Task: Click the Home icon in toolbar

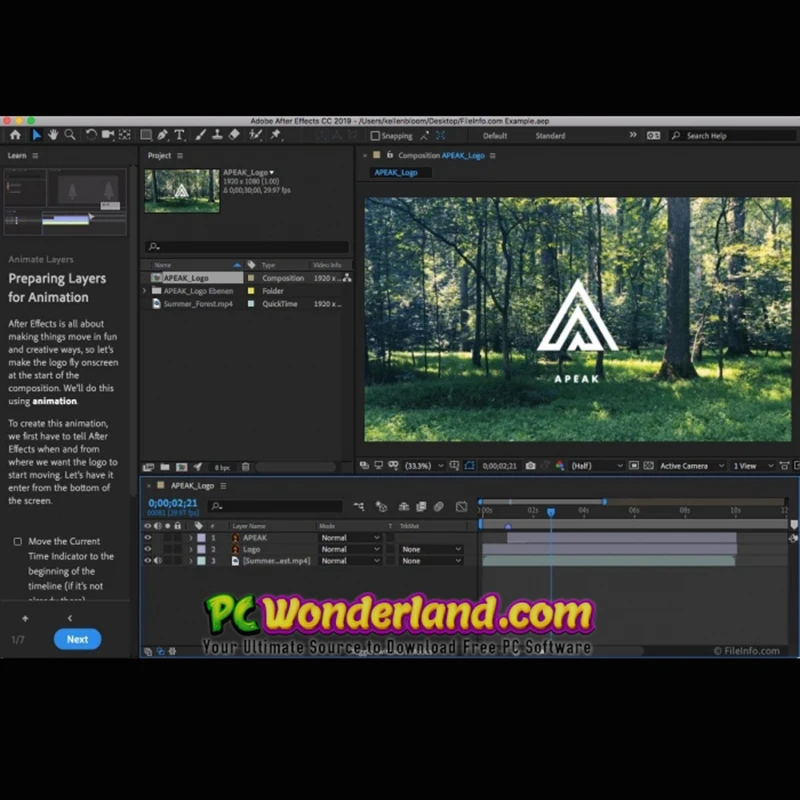Action: pyautogui.click(x=15, y=135)
